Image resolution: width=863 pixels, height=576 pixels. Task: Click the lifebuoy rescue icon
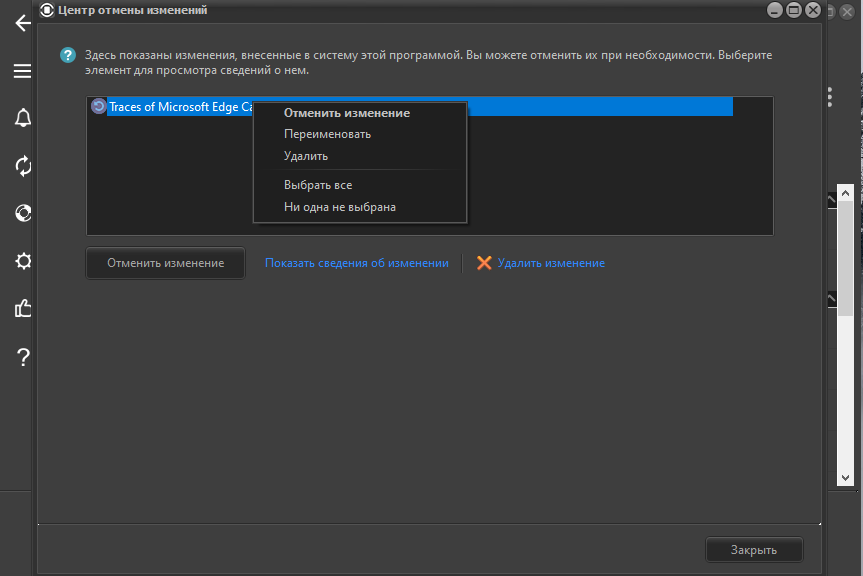22,213
